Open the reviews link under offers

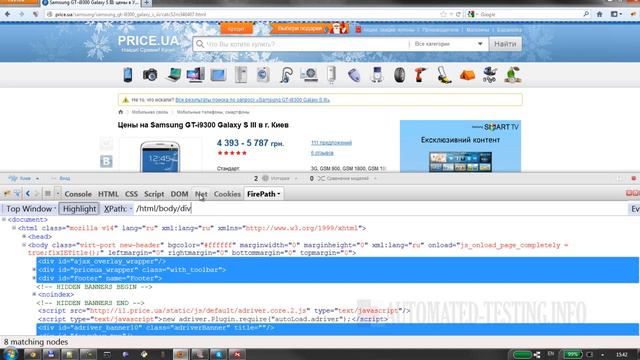[x=322, y=153]
